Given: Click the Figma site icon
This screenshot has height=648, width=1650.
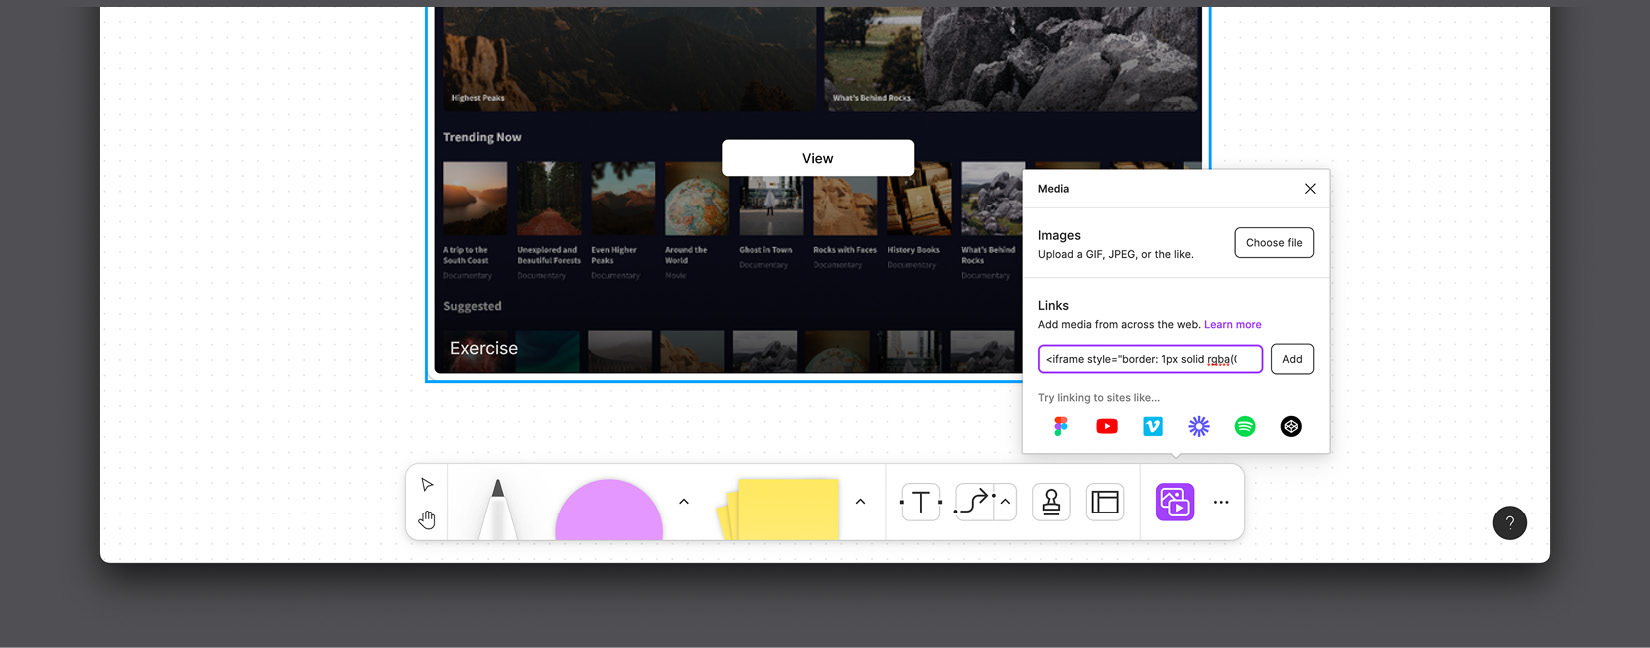Looking at the screenshot, I should click(1061, 427).
